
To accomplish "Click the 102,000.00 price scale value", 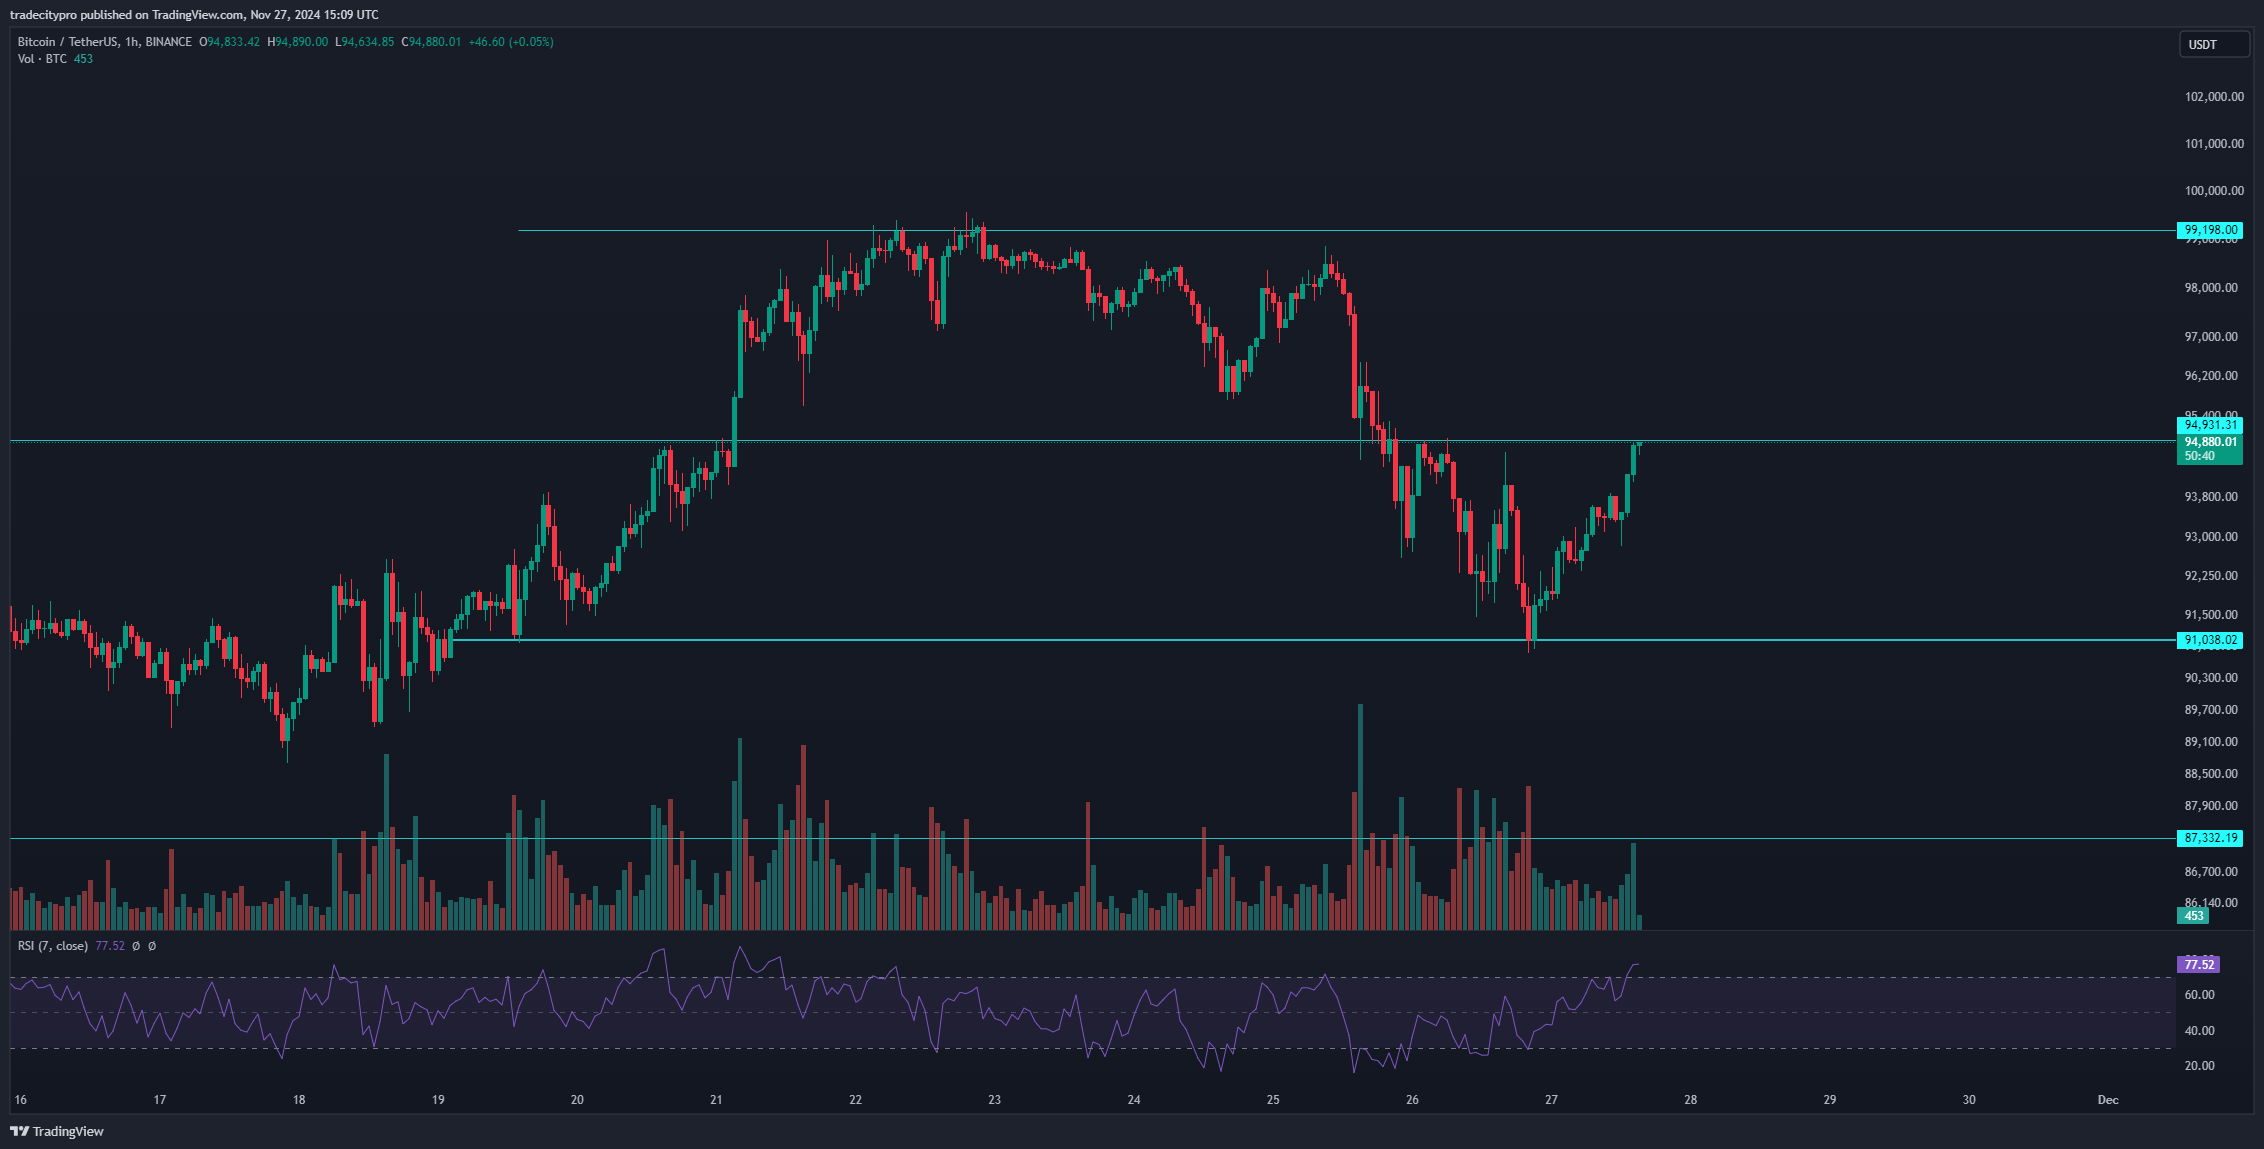I will coord(2214,97).
